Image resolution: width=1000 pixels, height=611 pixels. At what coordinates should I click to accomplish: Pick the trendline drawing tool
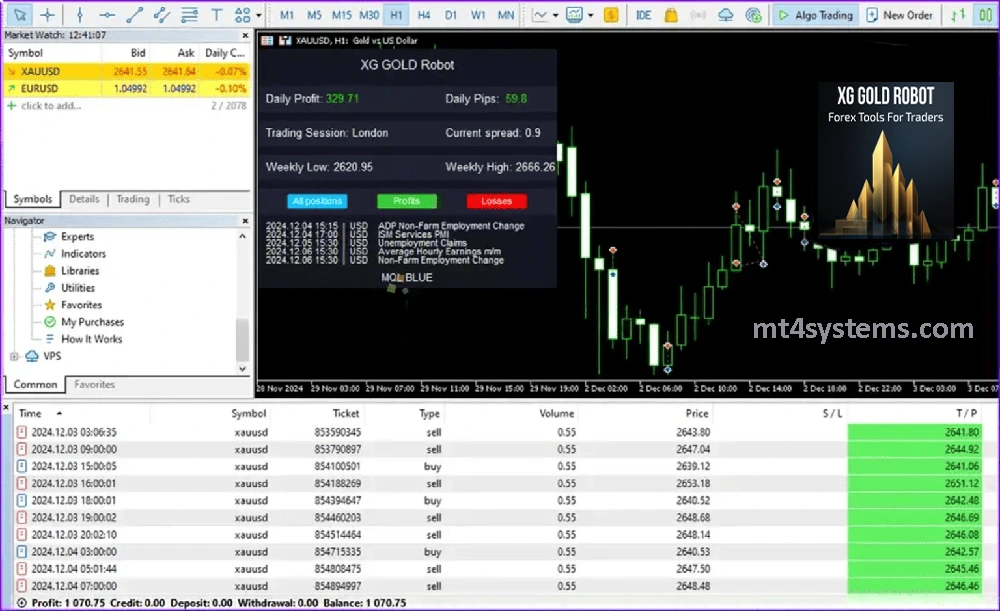coord(133,15)
